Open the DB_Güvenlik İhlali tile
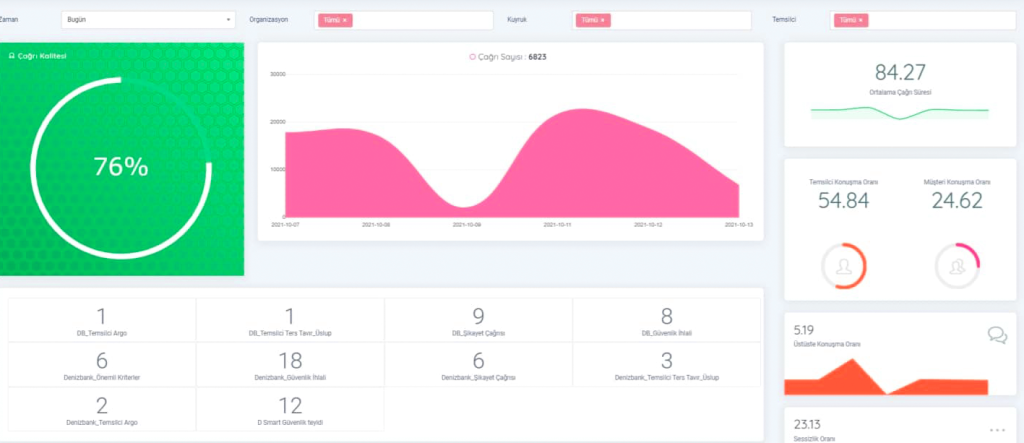This screenshot has height=443, width=1024. pyautogui.click(x=666, y=320)
